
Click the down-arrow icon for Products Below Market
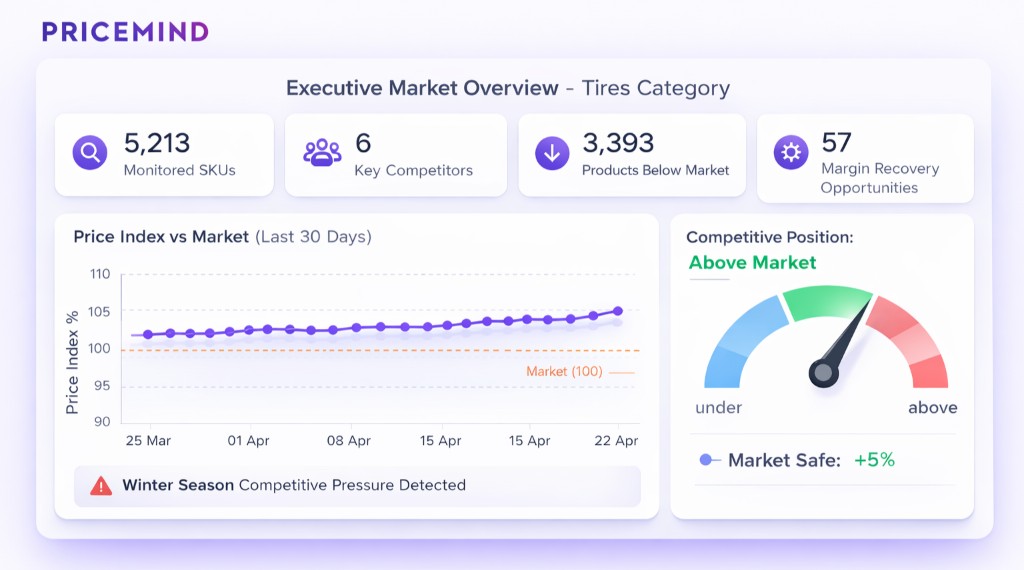(x=552, y=153)
